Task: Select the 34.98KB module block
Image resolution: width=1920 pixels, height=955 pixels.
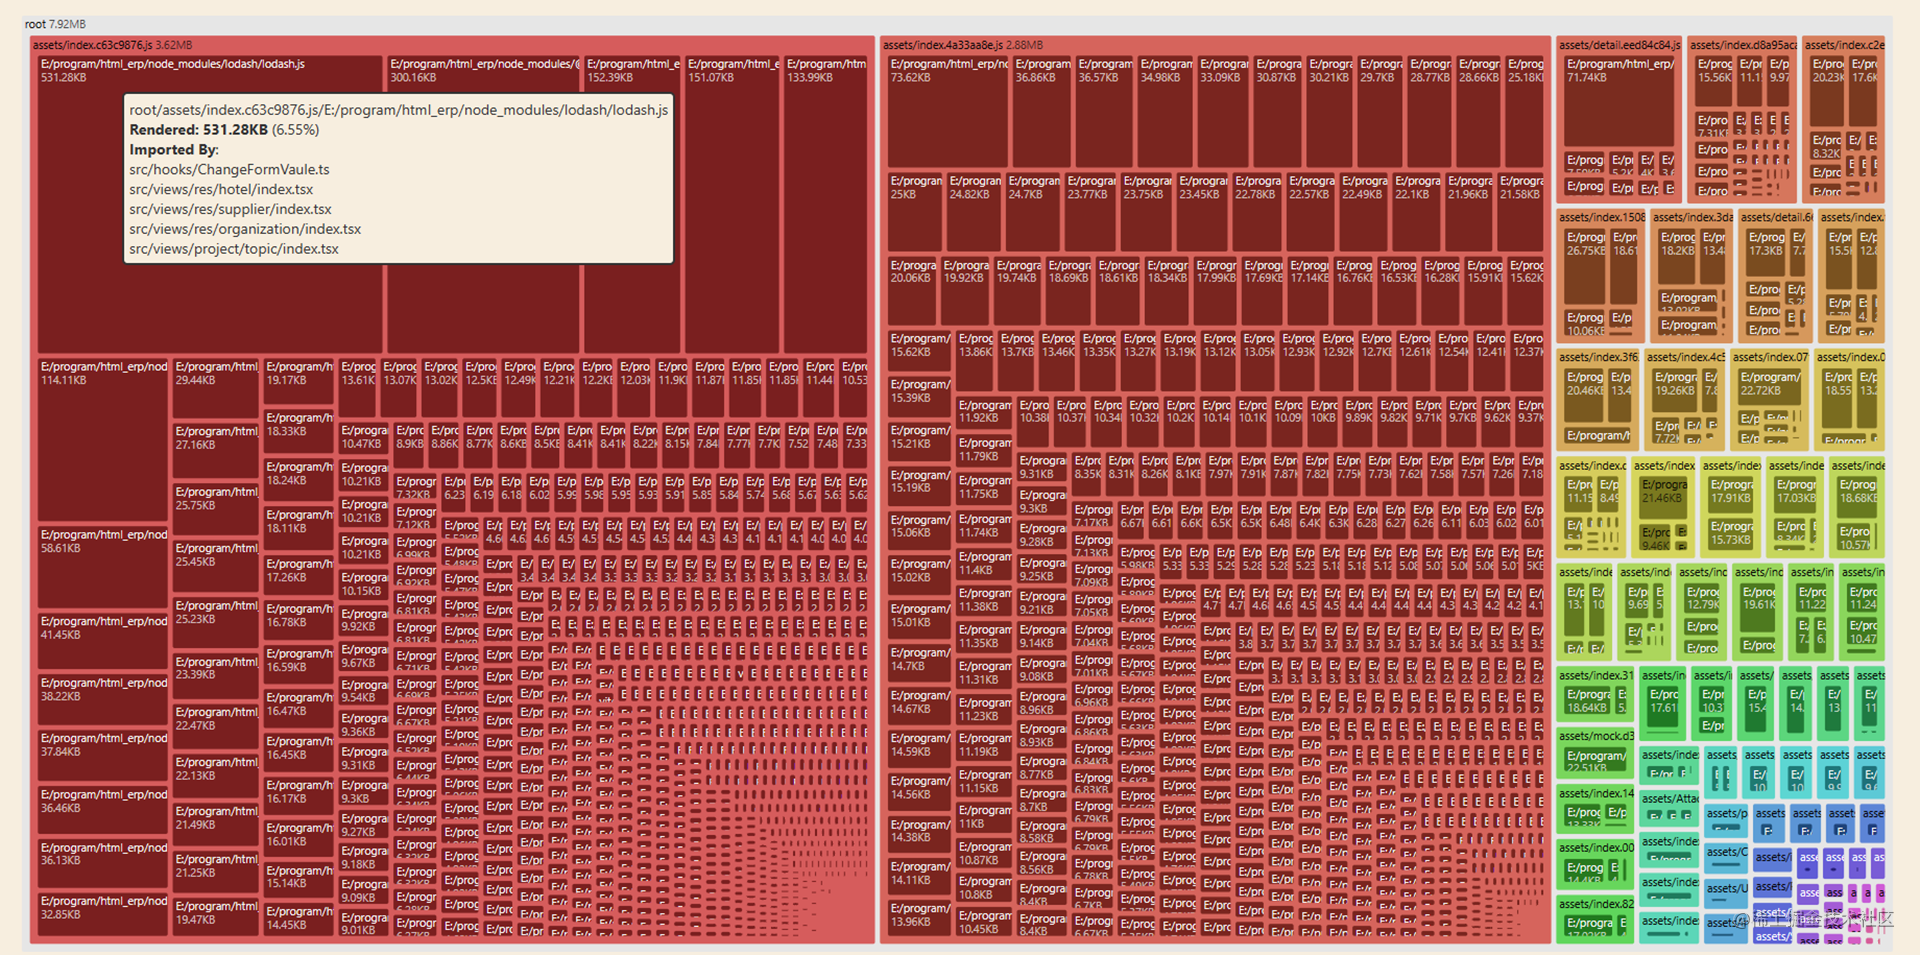Action: (1165, 111)
